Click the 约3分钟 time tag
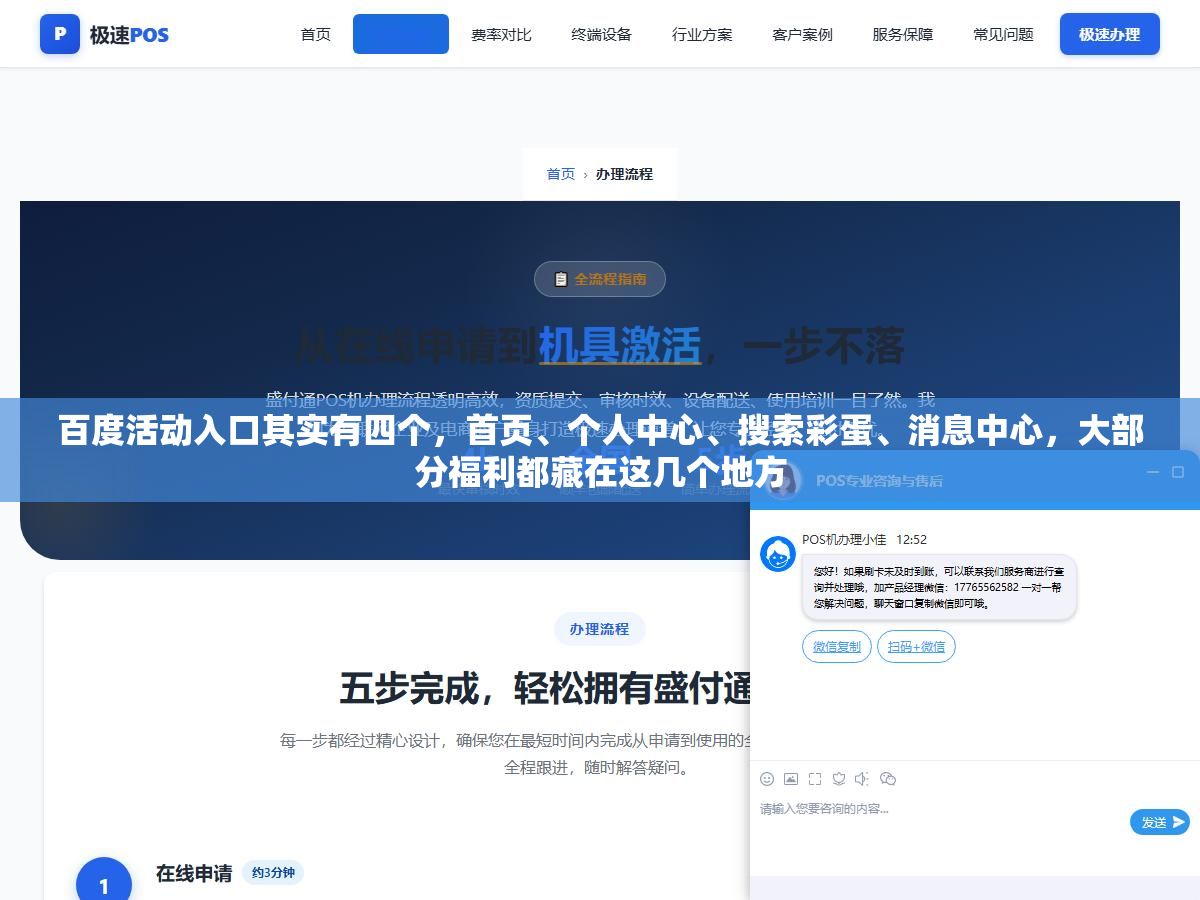Viewport: 1200px width, 900px height. click(273, 873)
